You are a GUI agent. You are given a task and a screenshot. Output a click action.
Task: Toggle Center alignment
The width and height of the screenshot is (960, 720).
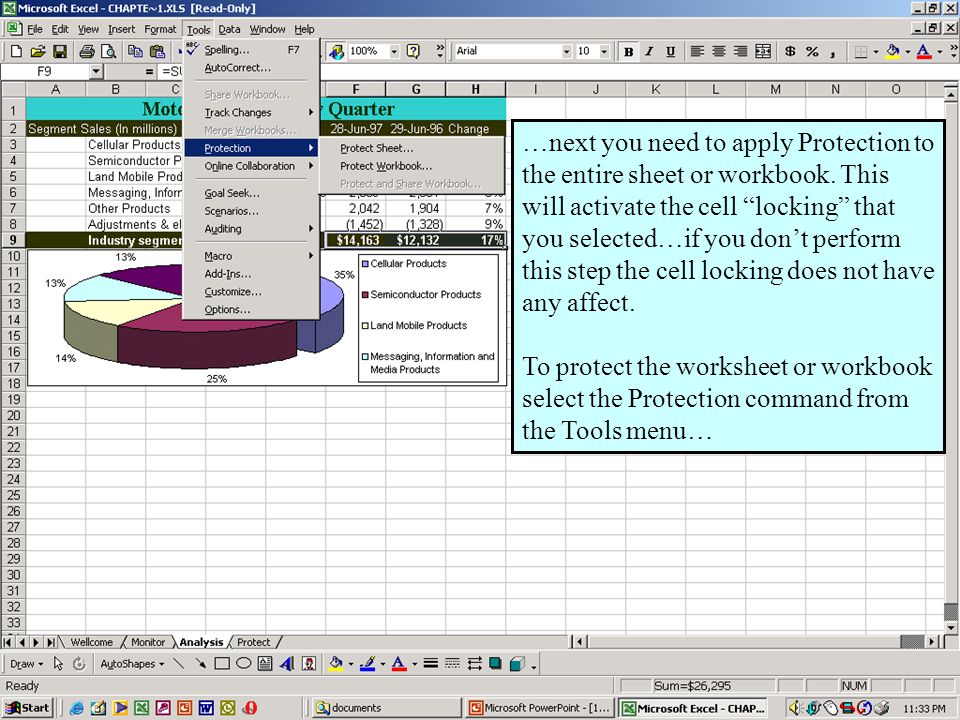pyautogui.click(x=719, y=51)
